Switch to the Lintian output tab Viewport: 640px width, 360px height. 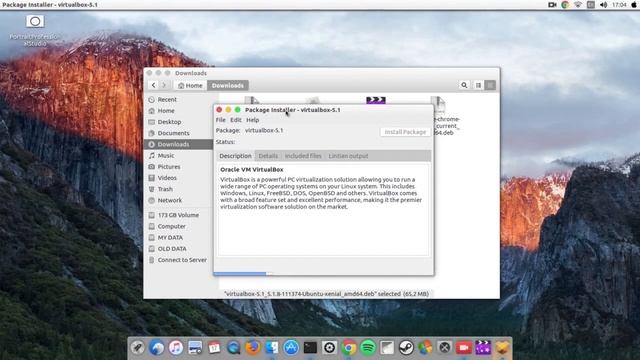coord(348,156)
